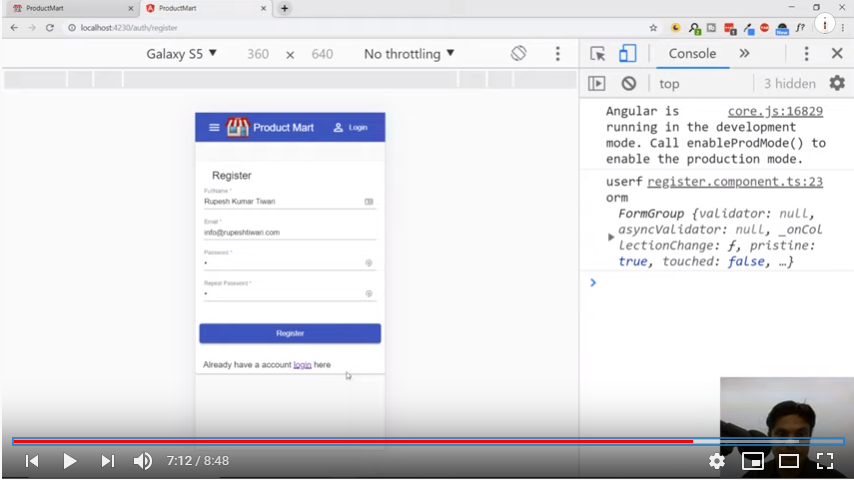
Task: Expand the FormGroup object in console
Action: [x=612, y=237]
